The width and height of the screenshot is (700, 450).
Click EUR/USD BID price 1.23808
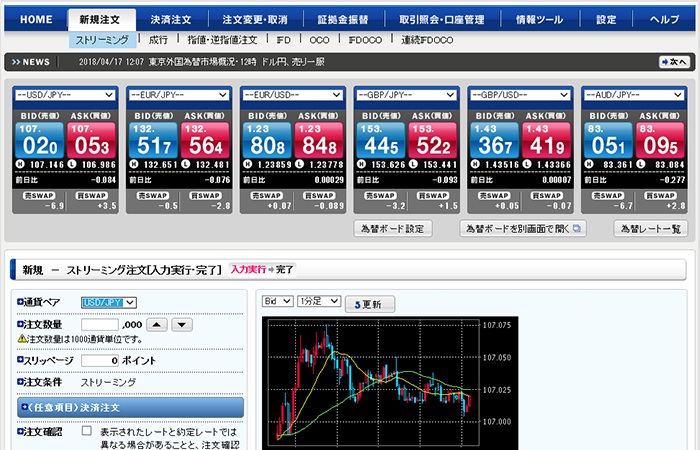pyautogui.click(x=267, y=140)
